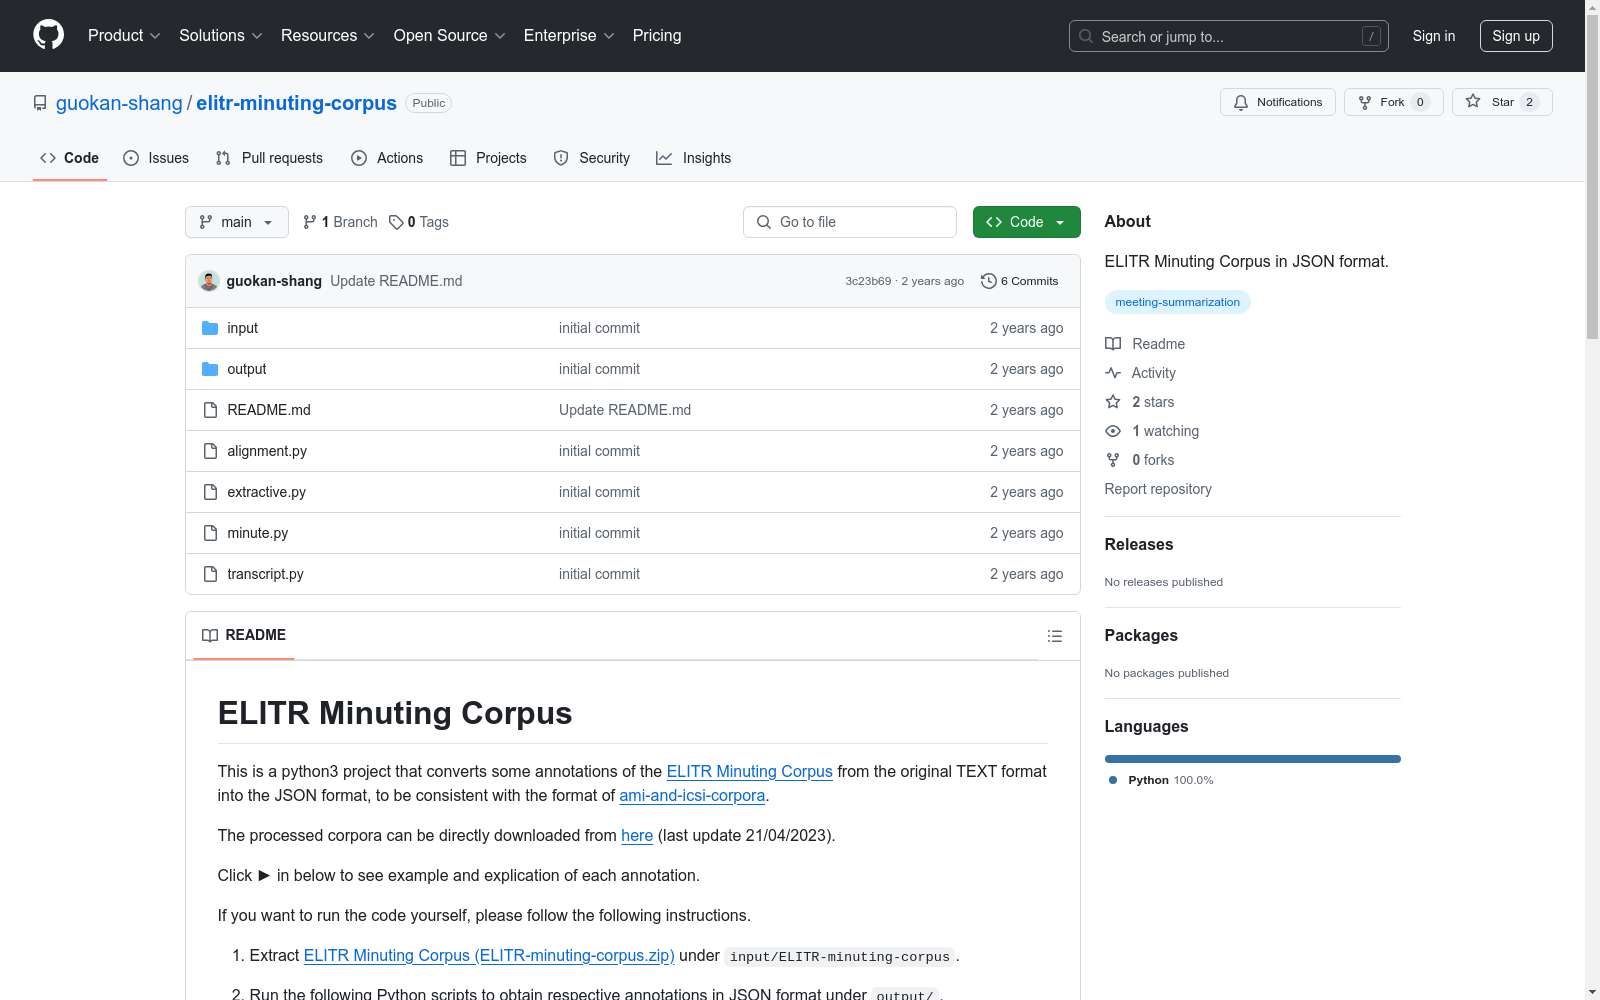Expand the Resources dropdown menu
The width and height of the screenshot is (1600, 1000).
pyautogui.click(x=328, y=36)
